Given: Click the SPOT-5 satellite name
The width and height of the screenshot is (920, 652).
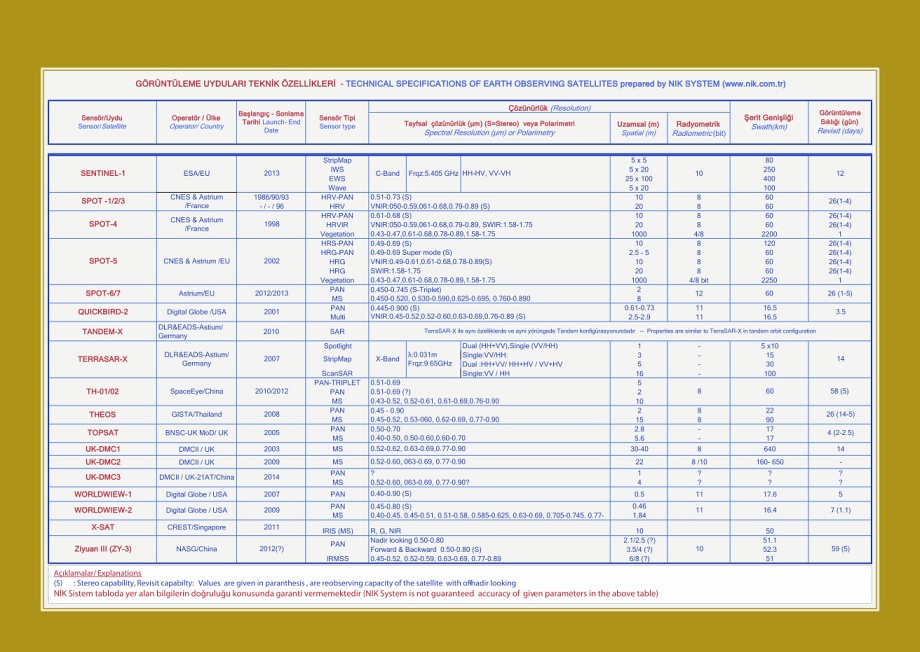Looking at the screenshot, I should click(x=103, y=261).
